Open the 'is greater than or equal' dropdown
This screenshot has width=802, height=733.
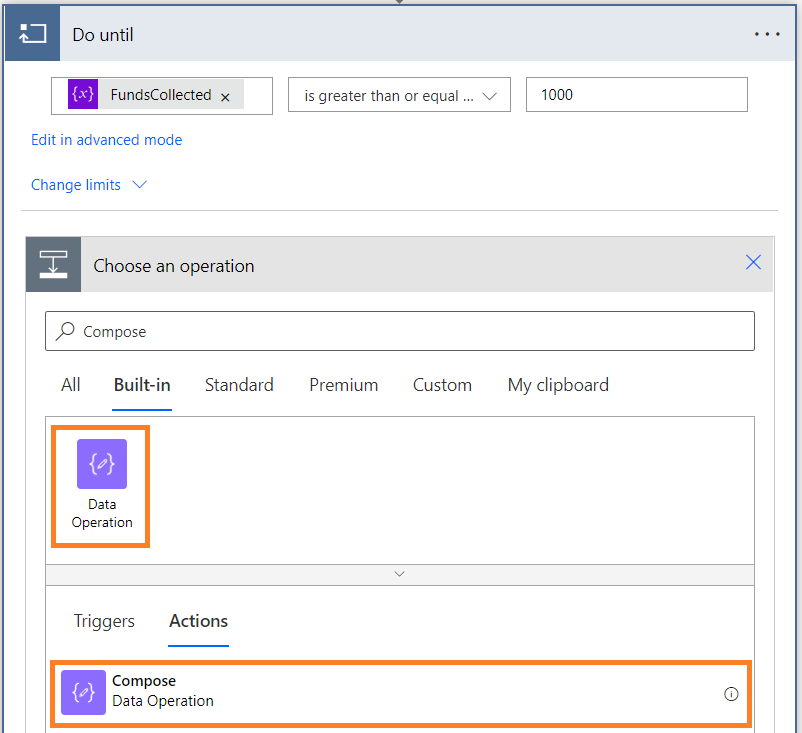point(399,96)
